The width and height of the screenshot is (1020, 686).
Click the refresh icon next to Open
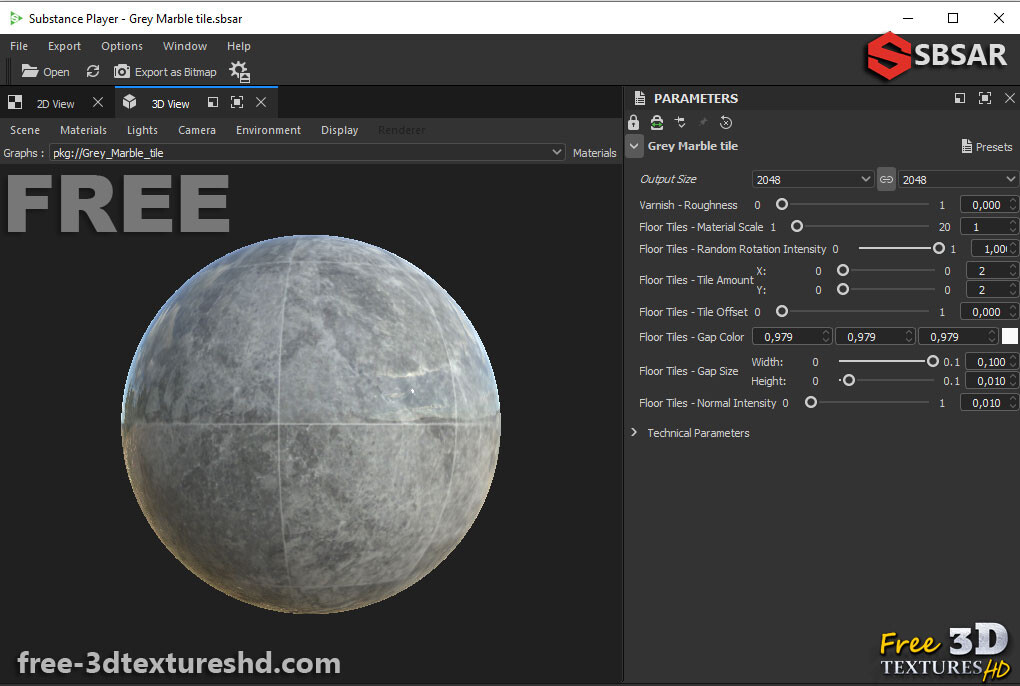[92, 71]
